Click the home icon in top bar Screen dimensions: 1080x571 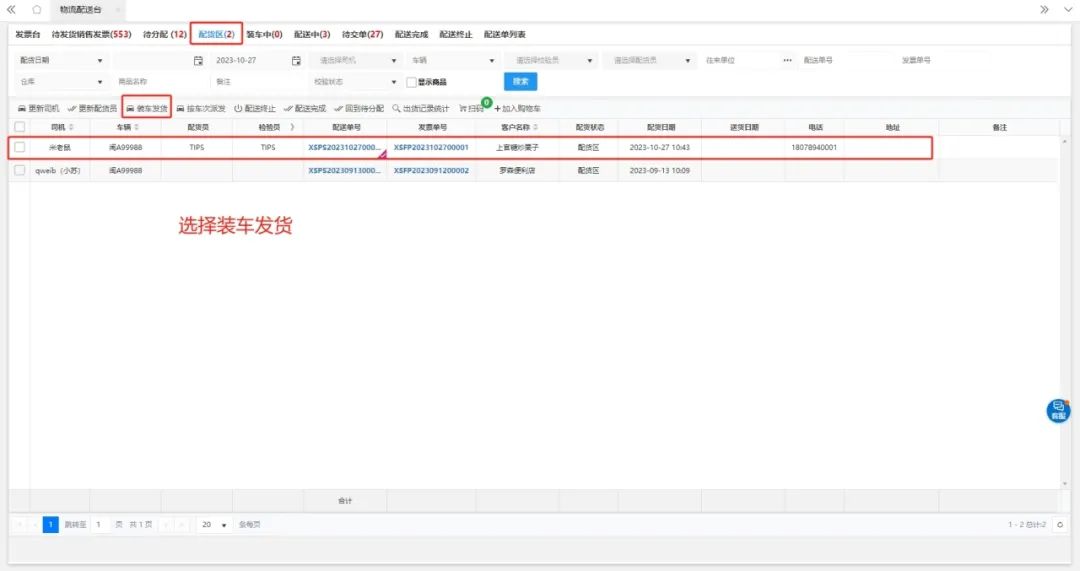37,9
